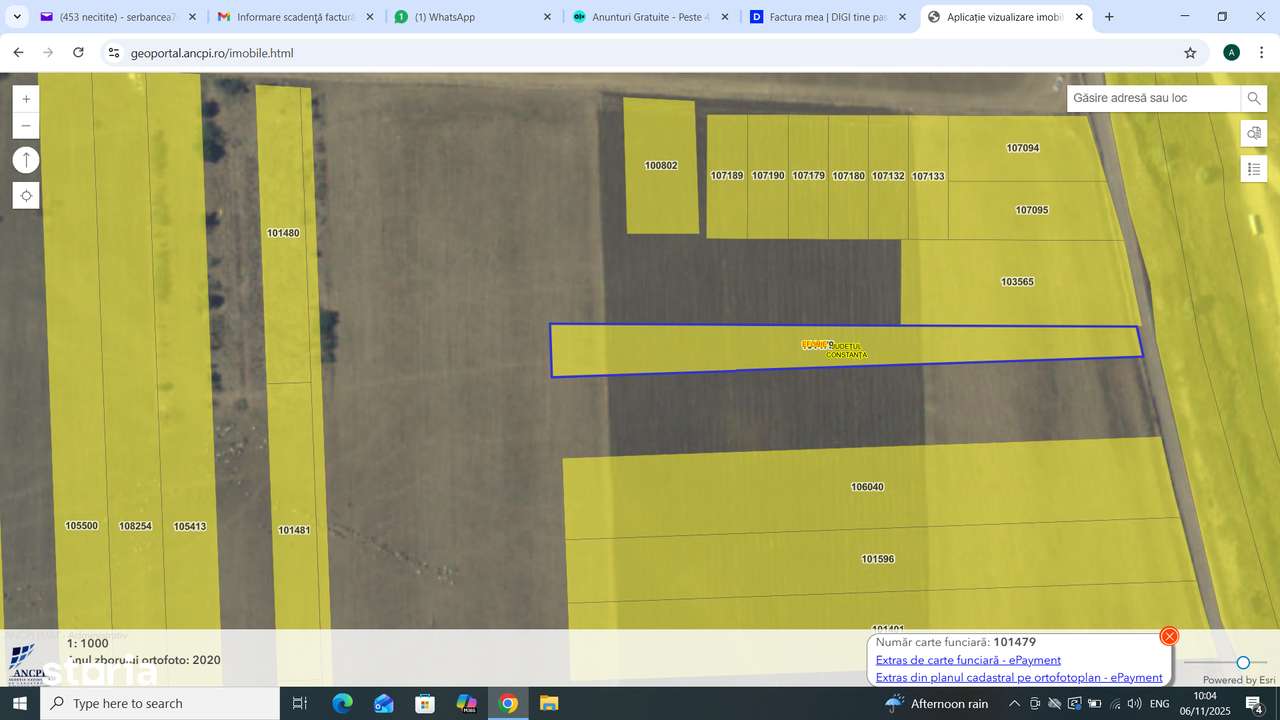Open the Chrome three-dot menu

pos(1262,53)
